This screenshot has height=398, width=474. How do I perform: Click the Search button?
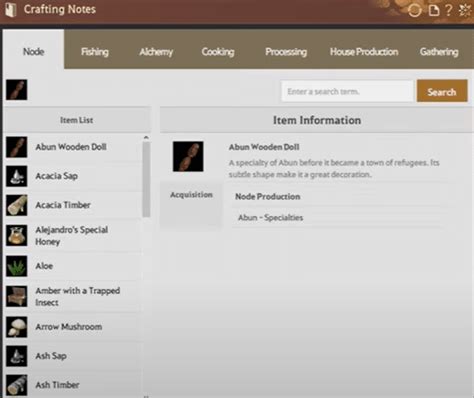click(x=442, y=91)
